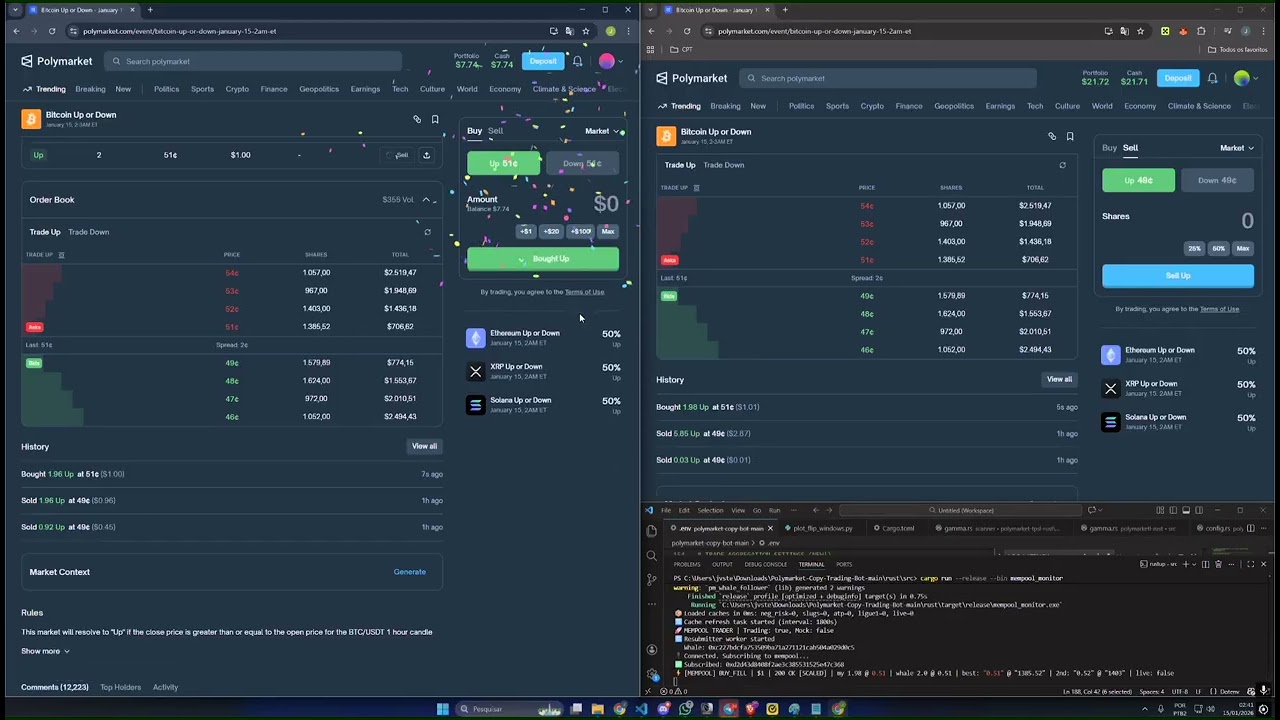This screenshot has width=1280, height=720.
Task: Reload page in right browser window
Action: (687, 31)
